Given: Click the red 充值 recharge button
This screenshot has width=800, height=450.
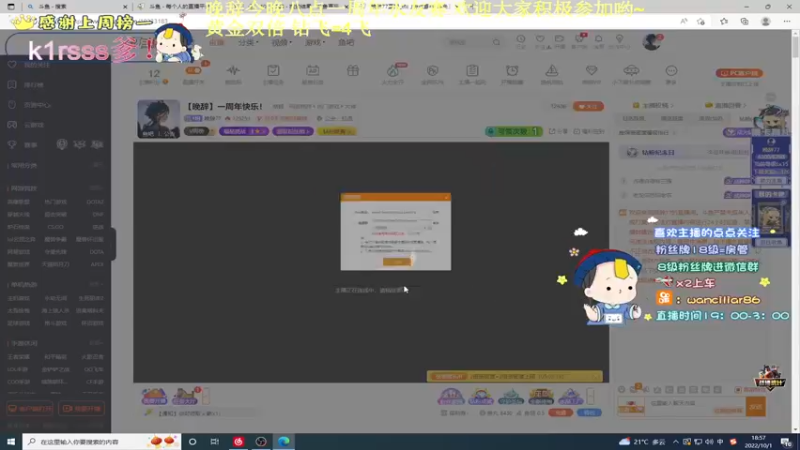Looking at the screenshot, I should [x=560, y=412].
